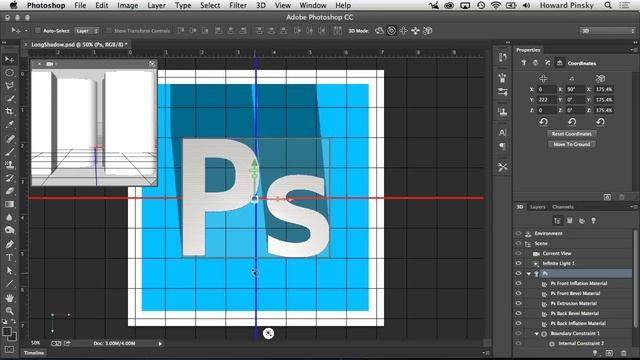Open the Auto-Select Layer dropdown
The image size is (640, 360).
(x=87, y=31)
